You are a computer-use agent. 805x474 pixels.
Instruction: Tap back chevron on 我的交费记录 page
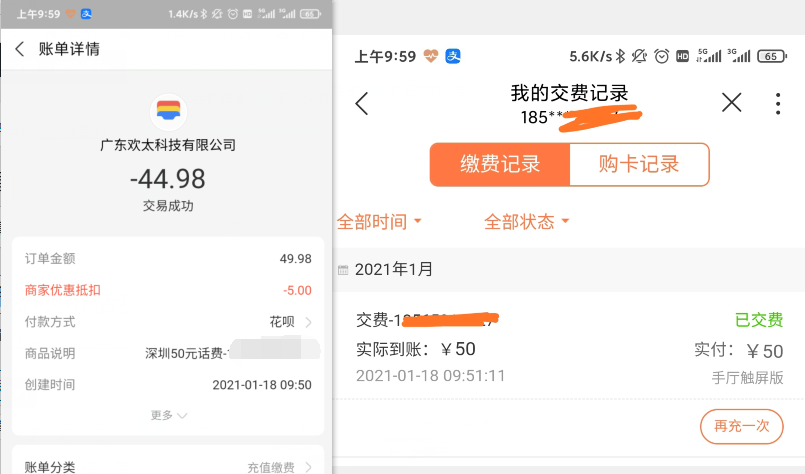362,103
